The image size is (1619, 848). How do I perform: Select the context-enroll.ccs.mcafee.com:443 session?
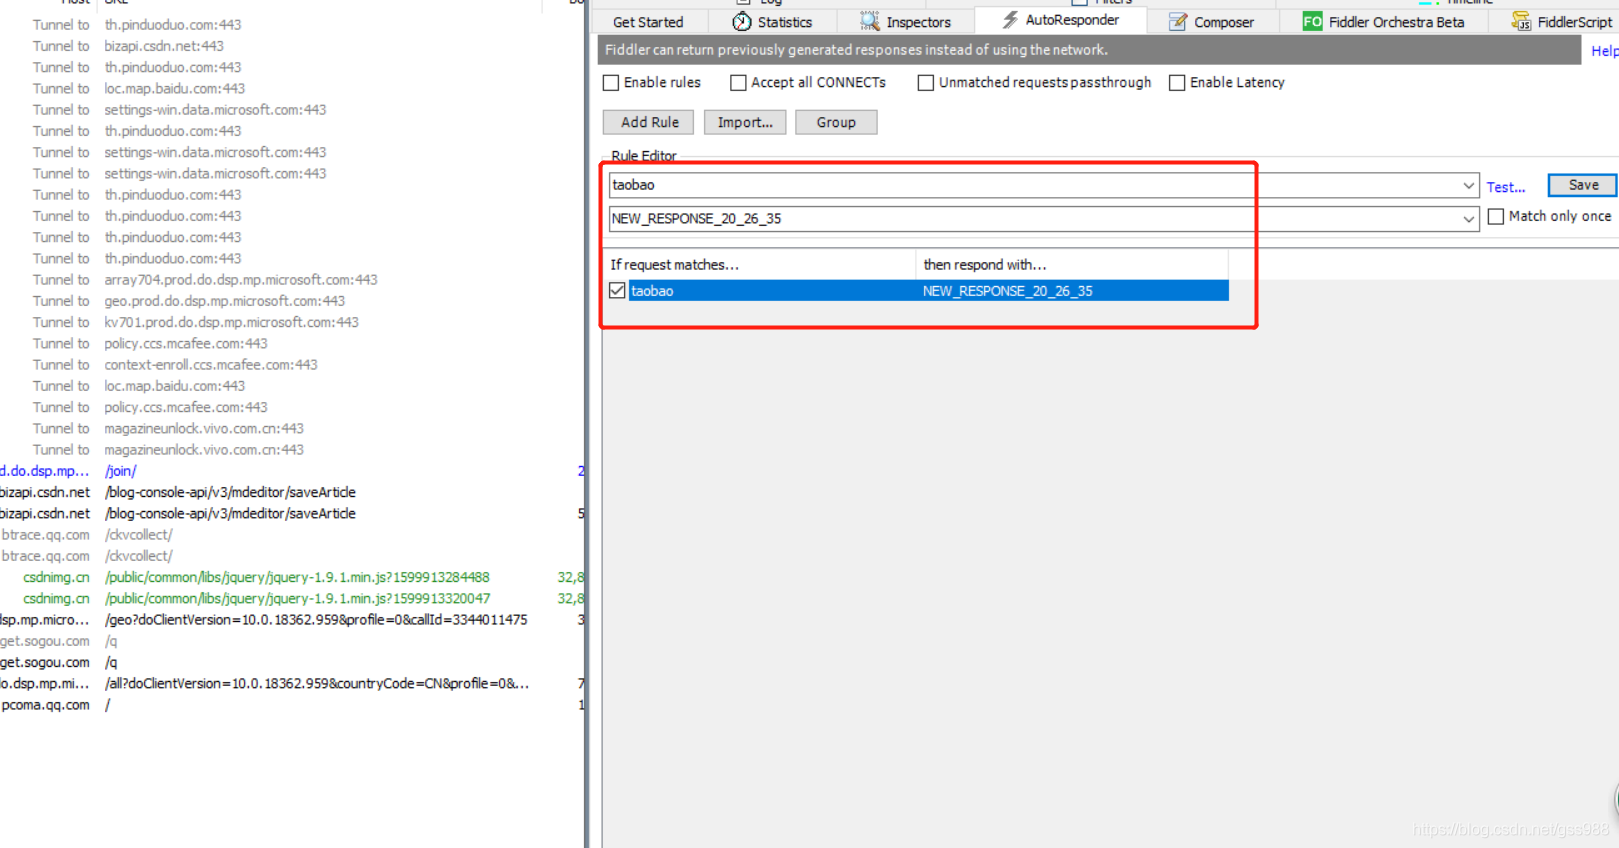coord(290,365)
